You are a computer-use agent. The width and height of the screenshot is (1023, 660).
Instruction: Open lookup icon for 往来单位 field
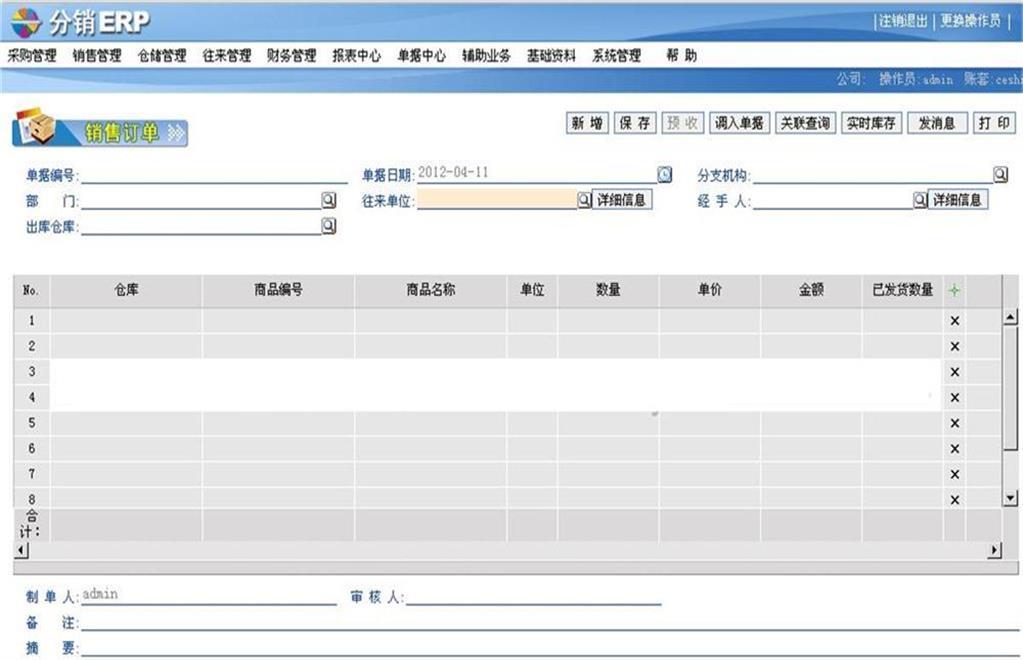click(x=584, y=200)
